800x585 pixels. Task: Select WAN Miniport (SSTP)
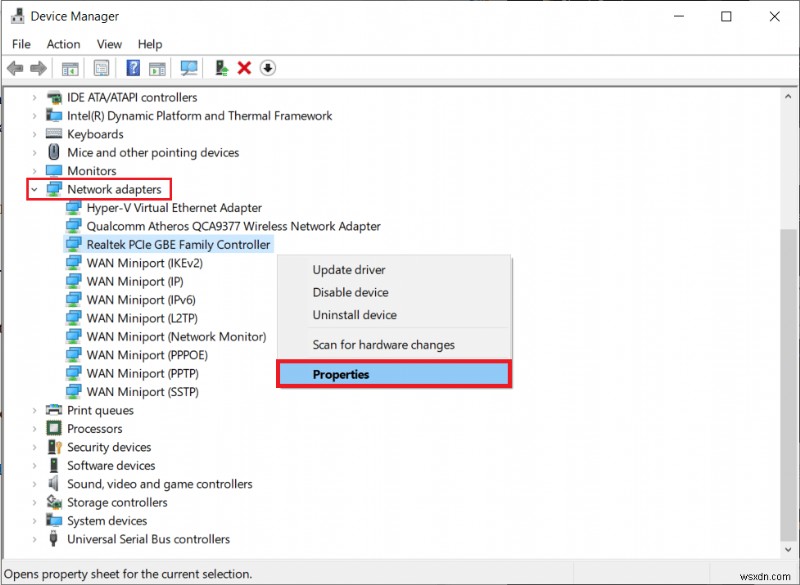[142, 391]
